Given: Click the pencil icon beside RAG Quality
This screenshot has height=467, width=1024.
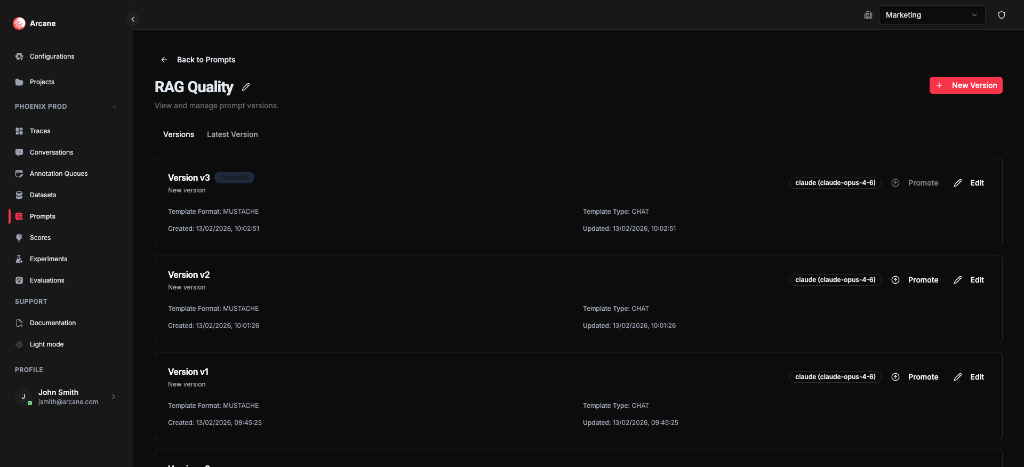Looking at the screenshot, I should [246, 87].
